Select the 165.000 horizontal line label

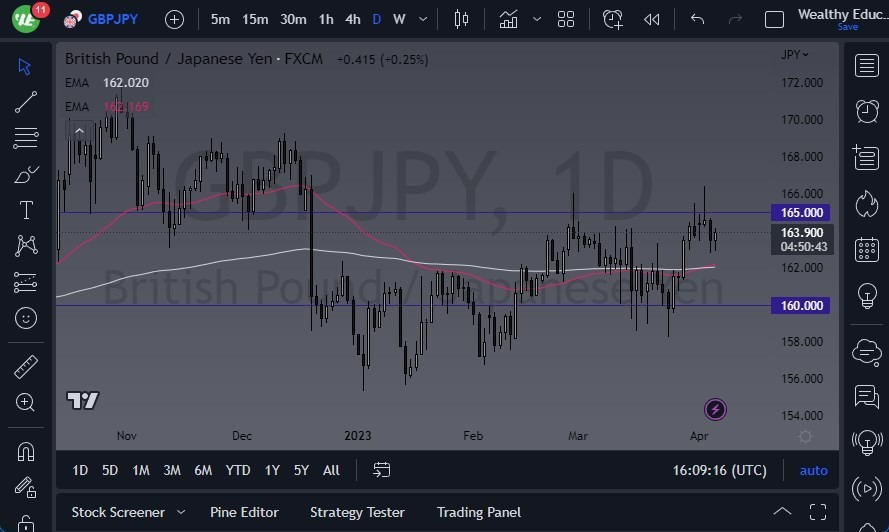[x=801, y=213]
